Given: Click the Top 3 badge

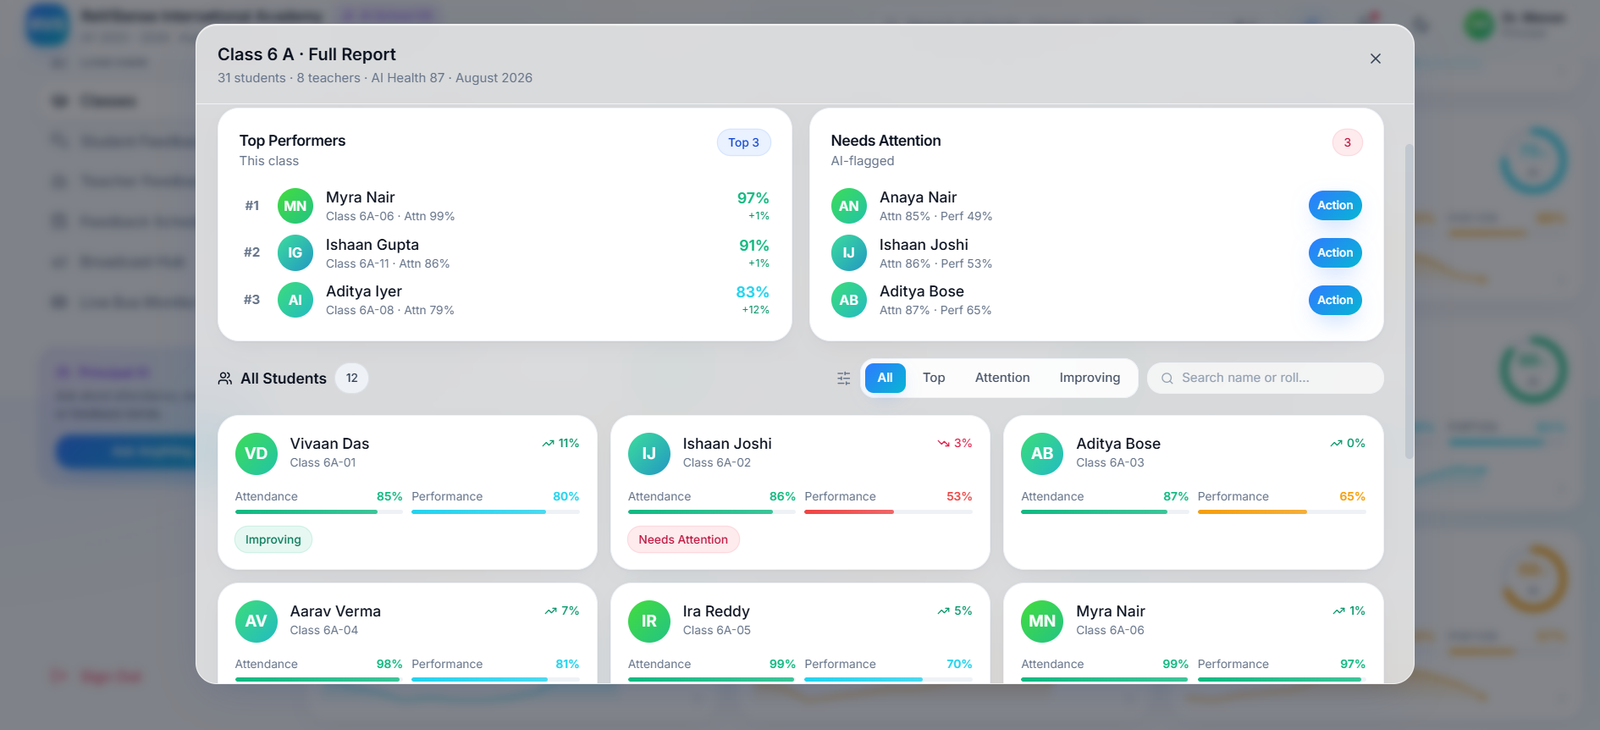Looking at the screenshot, I should tap(744, 142).
